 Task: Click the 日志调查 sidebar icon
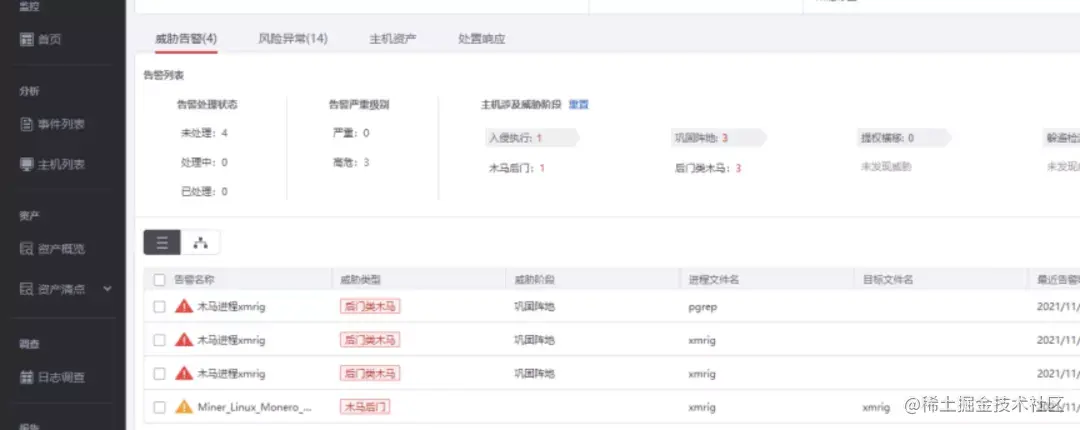(x=27, y=377)
